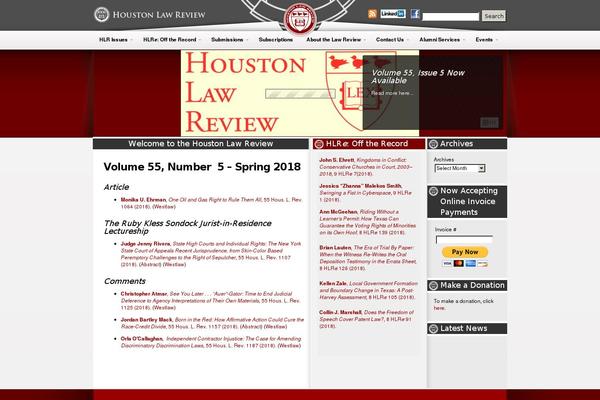Open the Submissions menu
Image resolution: width=600 pixels, height=400 pixels.
pyautogui.click(x=230, y=40)
